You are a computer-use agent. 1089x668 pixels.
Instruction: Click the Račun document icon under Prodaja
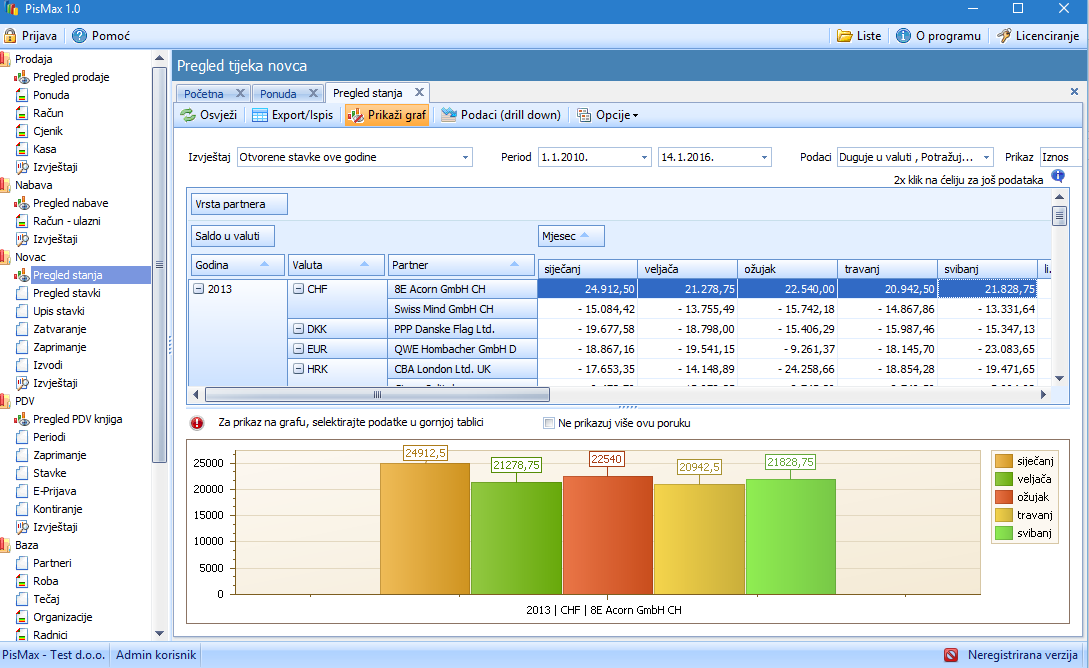point(22,113)
